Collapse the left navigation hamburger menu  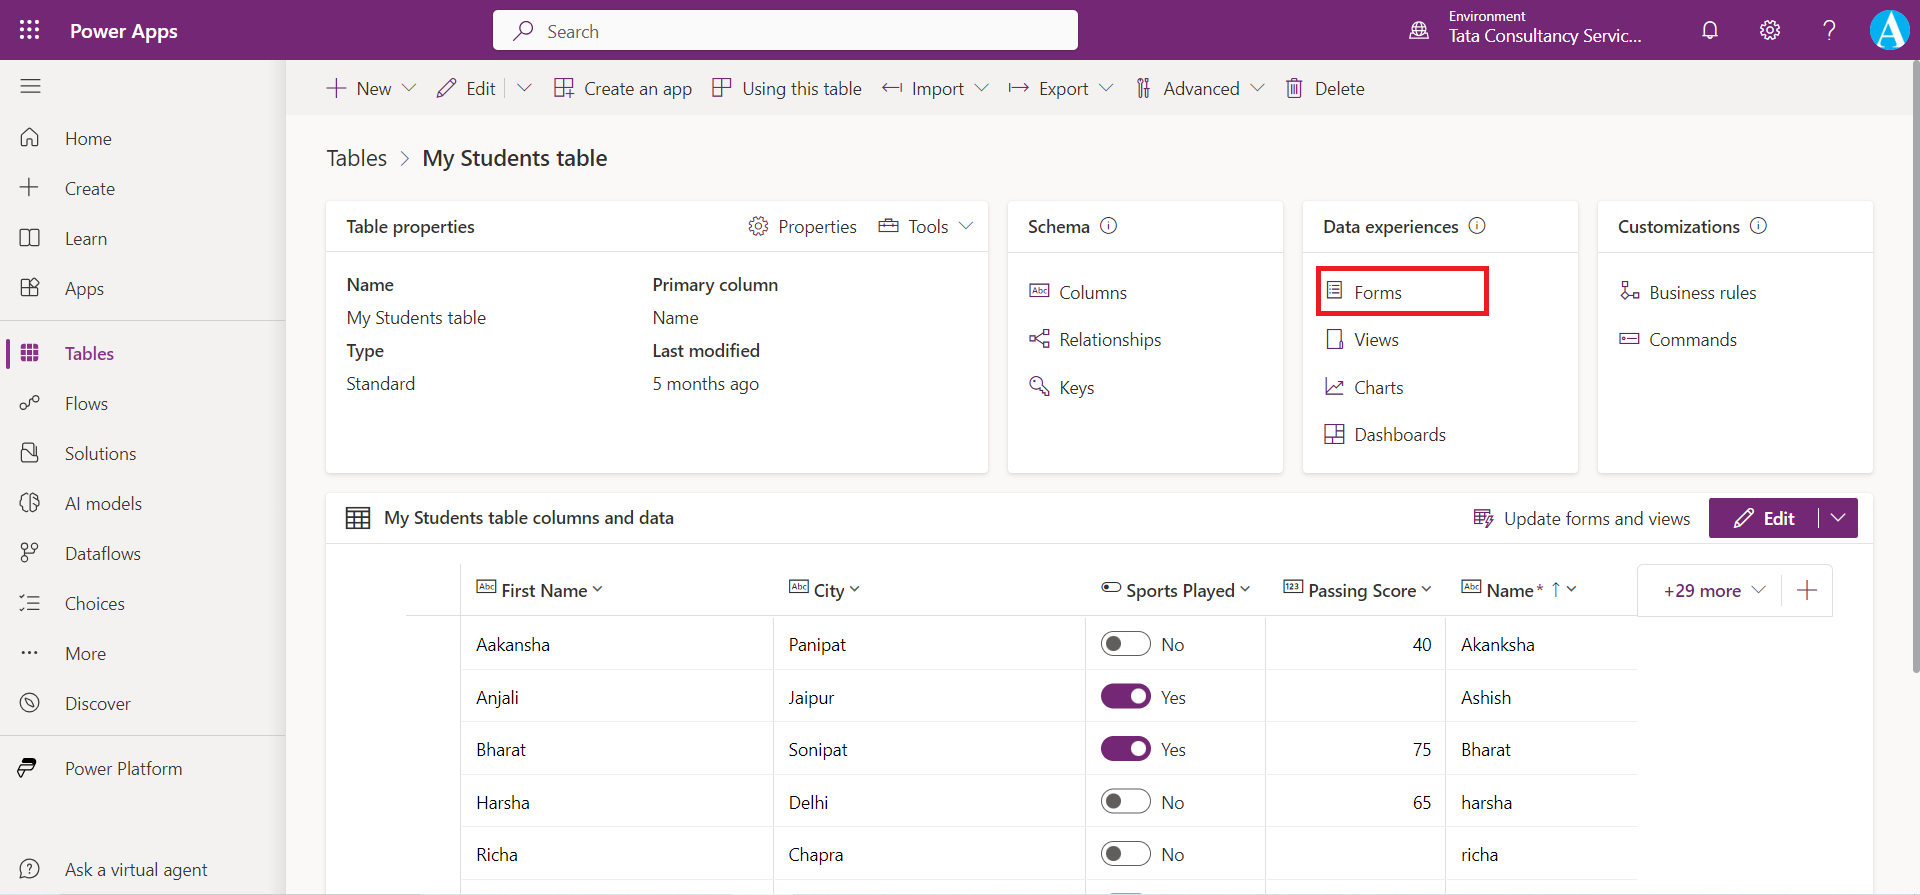click(x=30, y=87)
